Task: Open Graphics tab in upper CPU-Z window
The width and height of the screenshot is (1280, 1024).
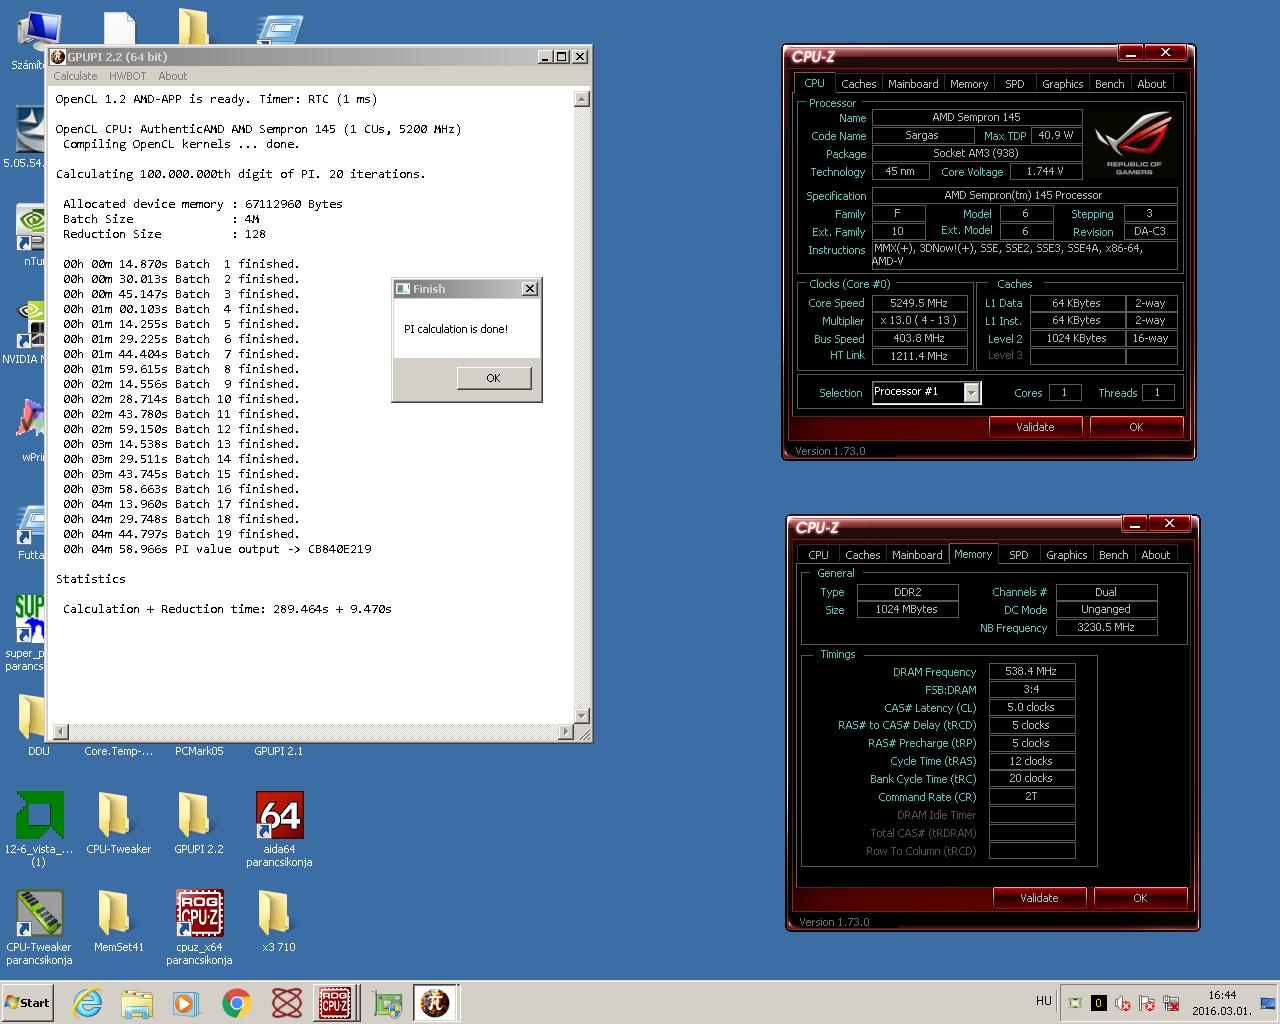Action: point(1062,84)
